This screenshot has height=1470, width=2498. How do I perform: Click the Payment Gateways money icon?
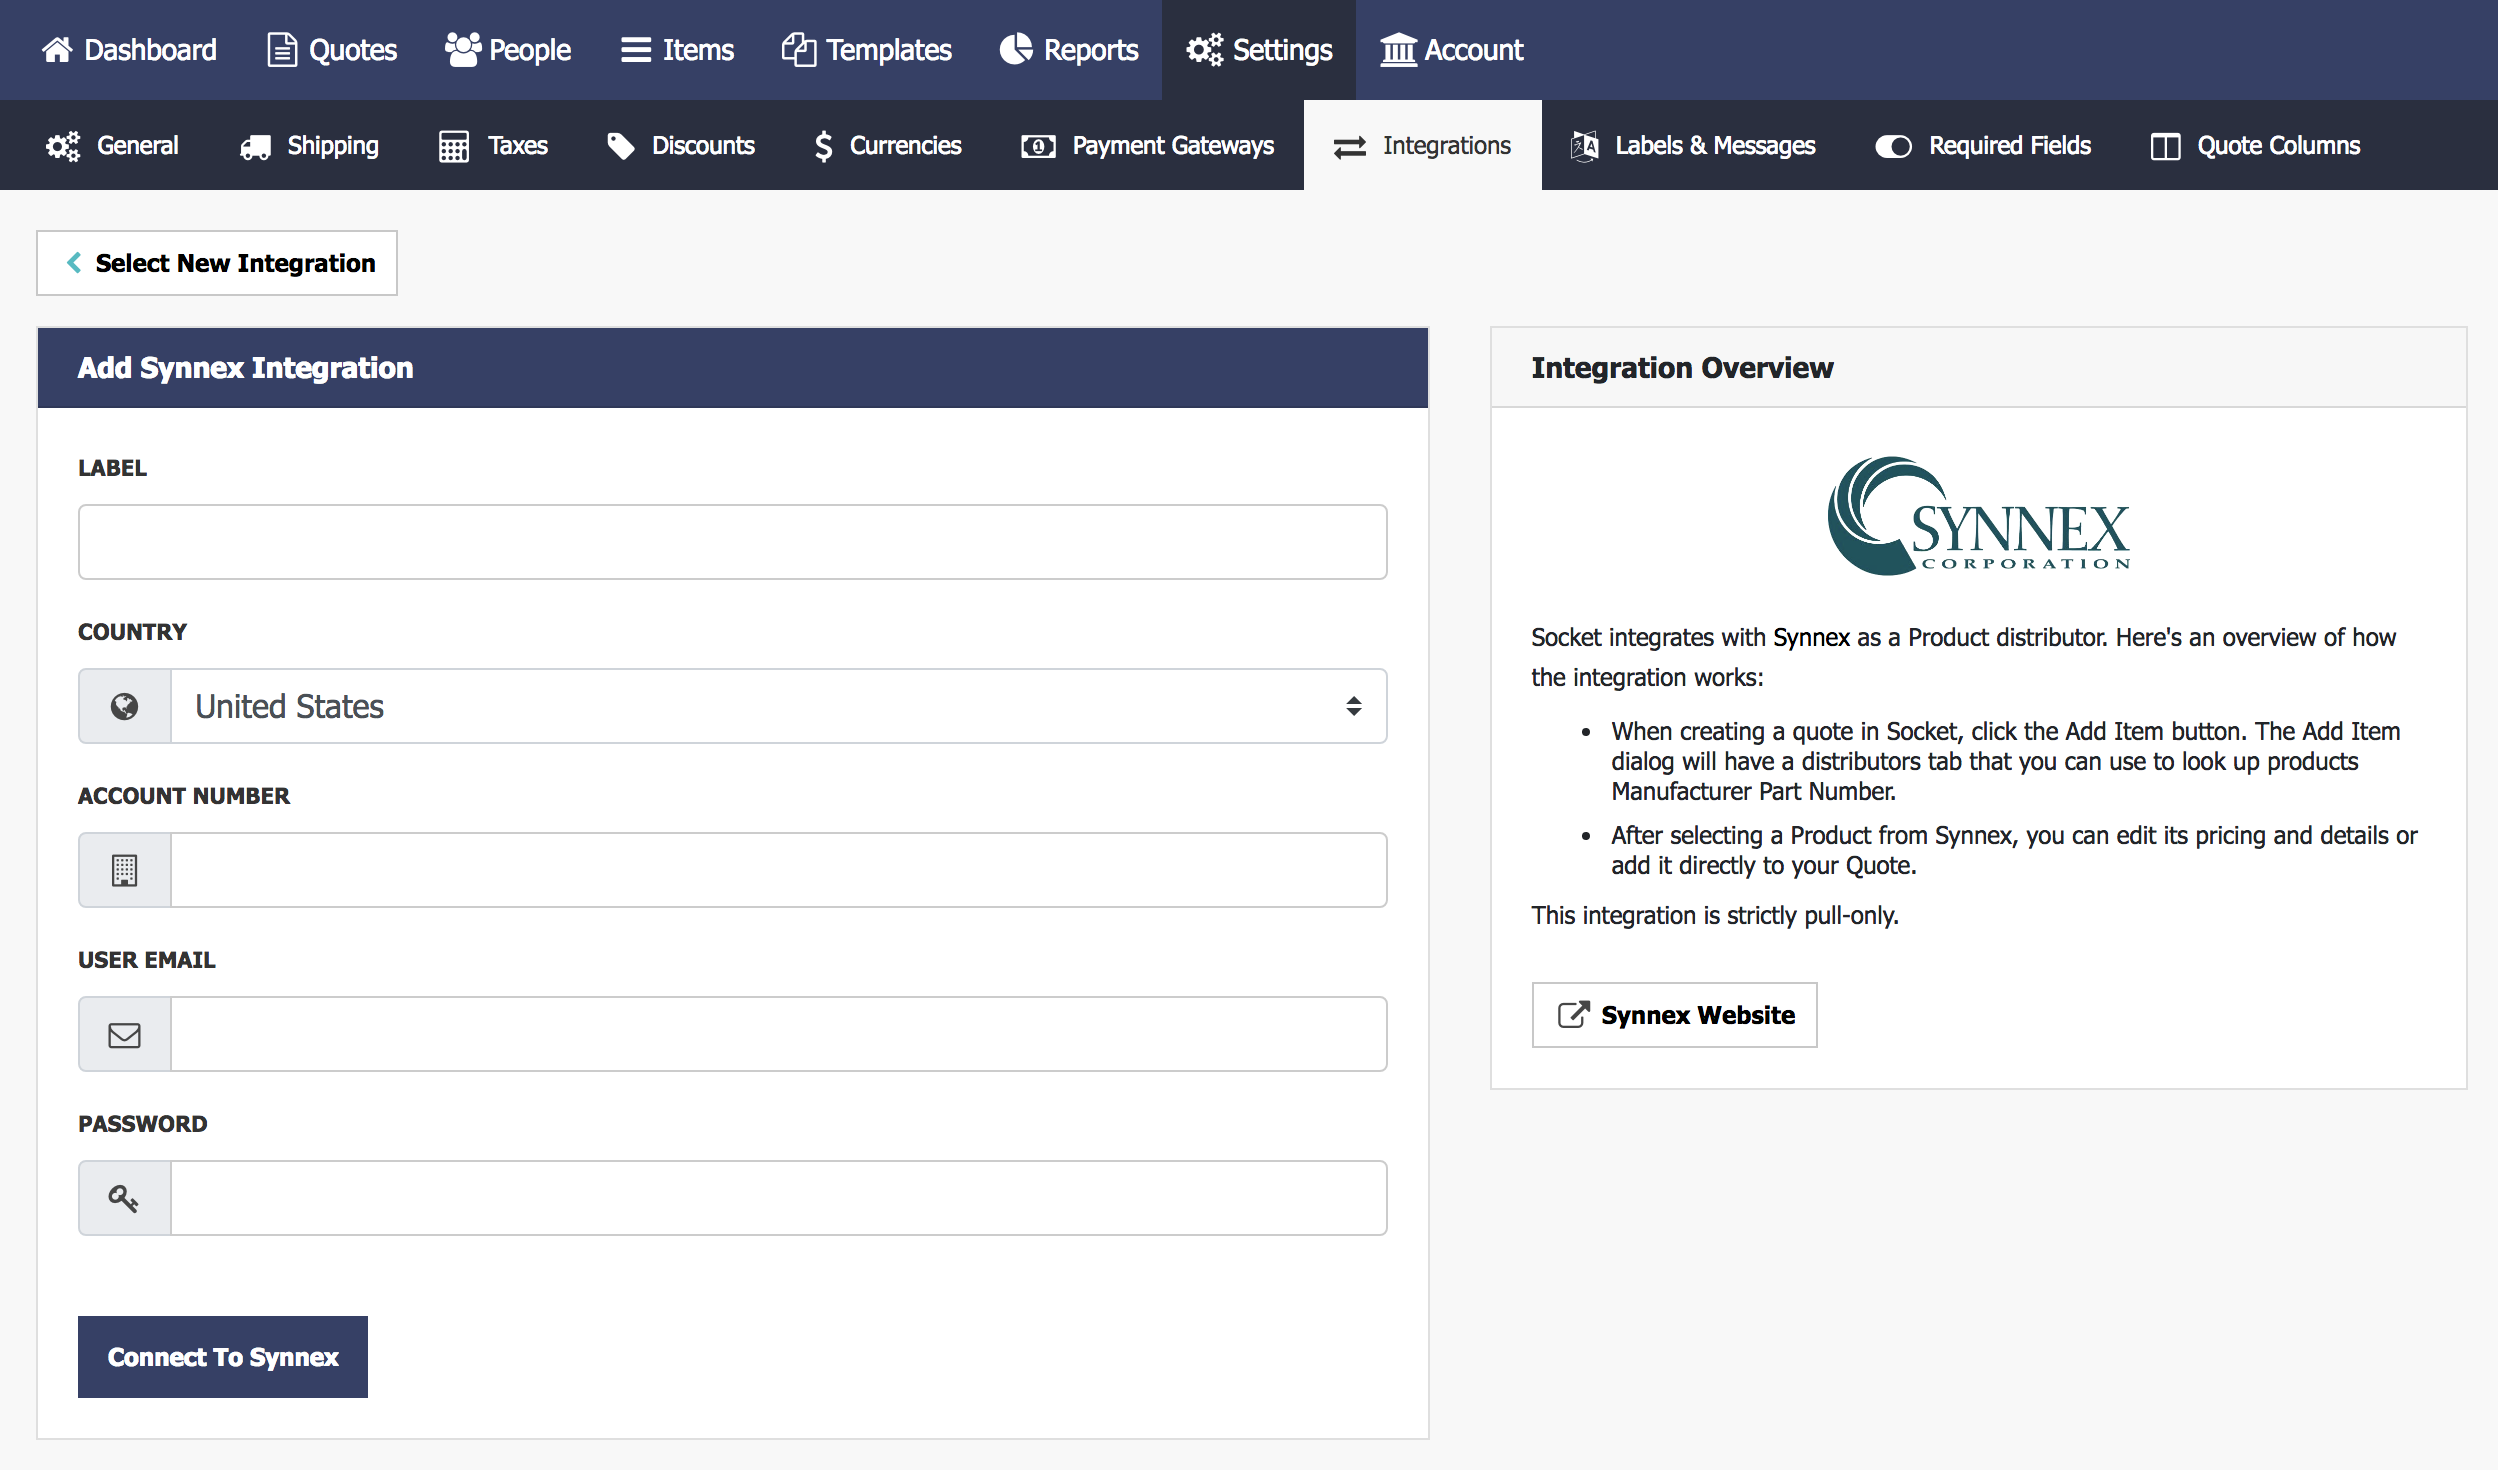[1038, 146]
